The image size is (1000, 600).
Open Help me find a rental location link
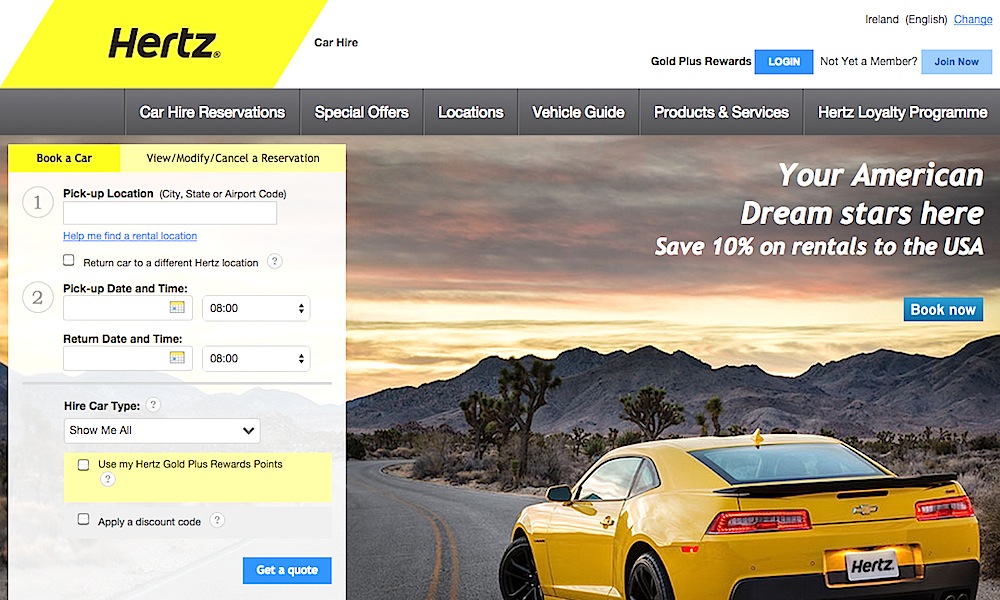click(x=130, y=236)
